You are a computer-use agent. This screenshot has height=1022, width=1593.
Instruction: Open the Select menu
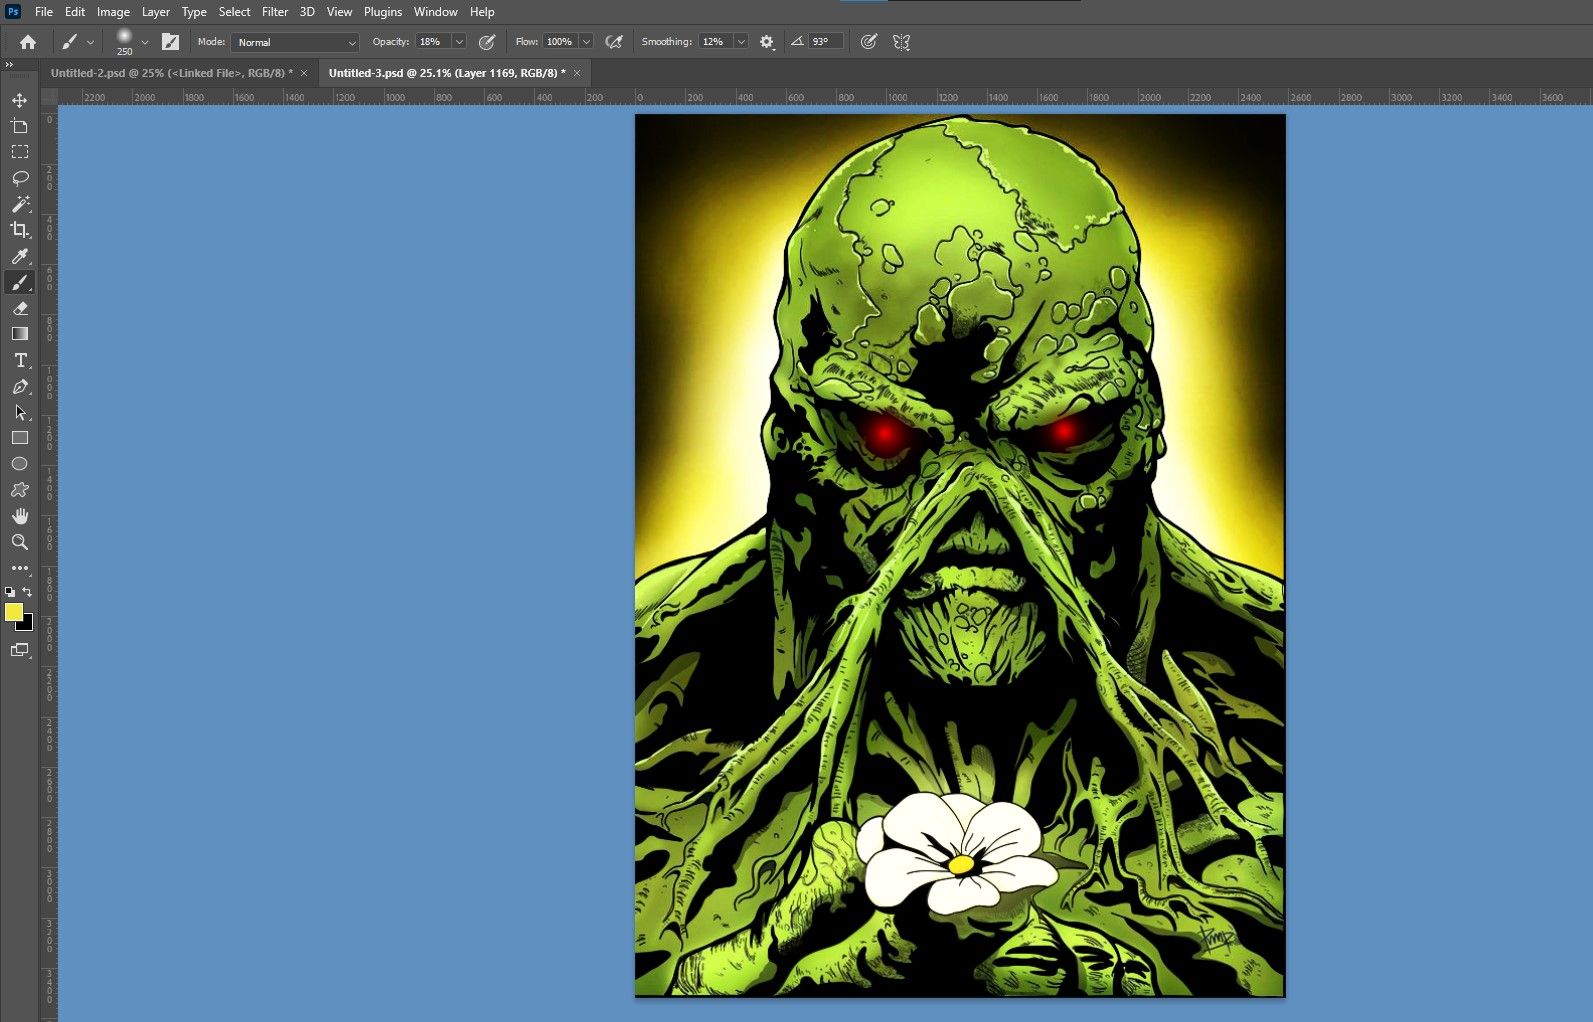pyautogui.click(x=235, y=12)
